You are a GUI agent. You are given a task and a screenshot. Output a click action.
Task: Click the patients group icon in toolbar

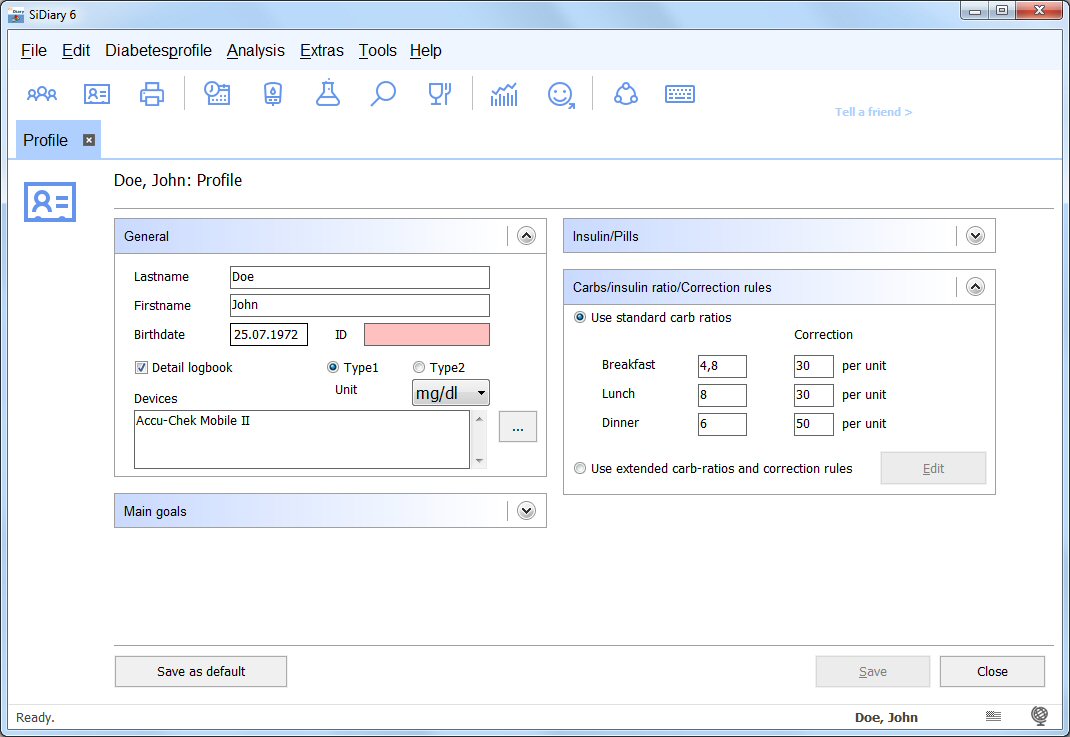click(x=42, y=94)
